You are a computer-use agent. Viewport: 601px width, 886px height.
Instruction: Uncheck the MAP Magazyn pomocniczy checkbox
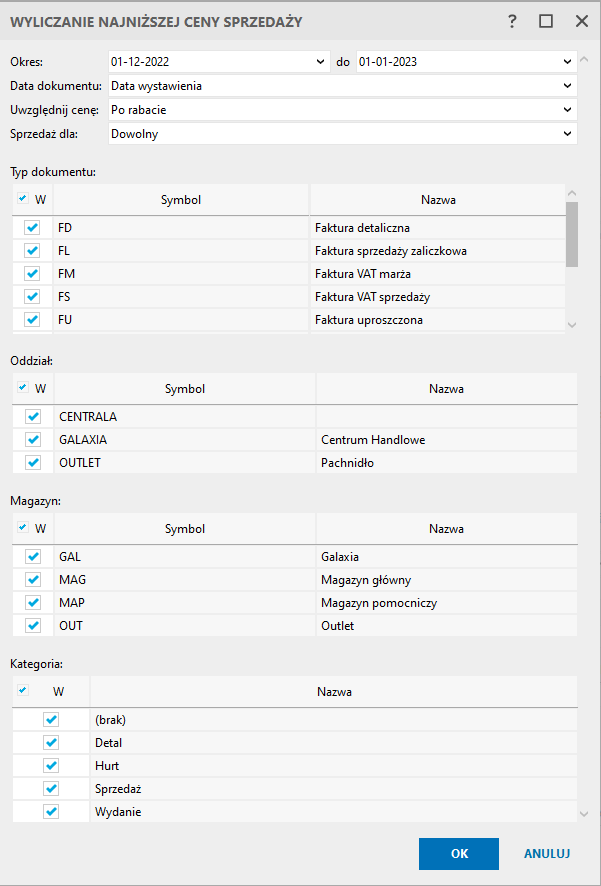coord(33,603)
